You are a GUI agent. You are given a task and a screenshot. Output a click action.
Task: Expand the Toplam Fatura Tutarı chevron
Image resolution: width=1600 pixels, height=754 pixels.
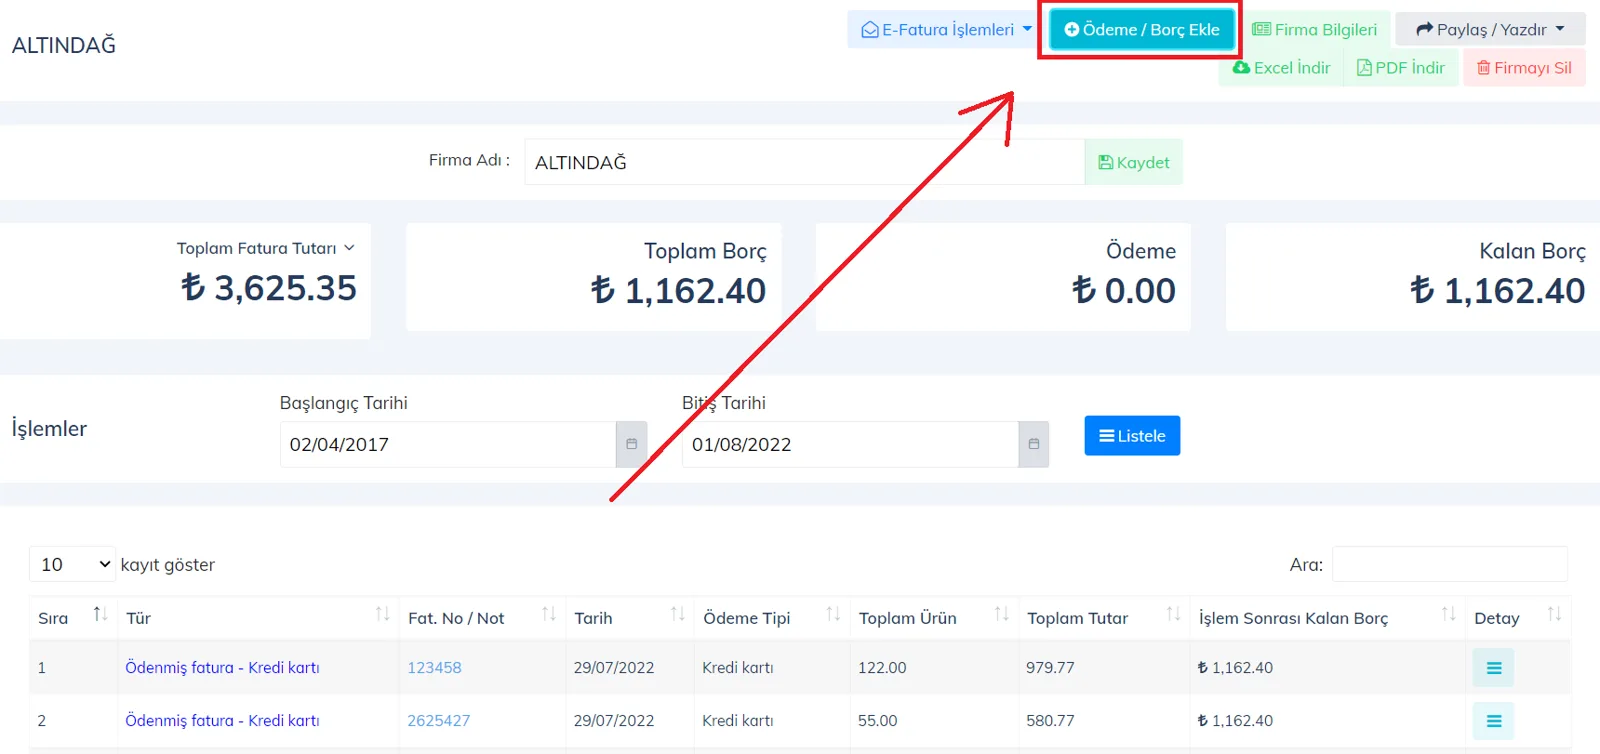tap(349, 248)
